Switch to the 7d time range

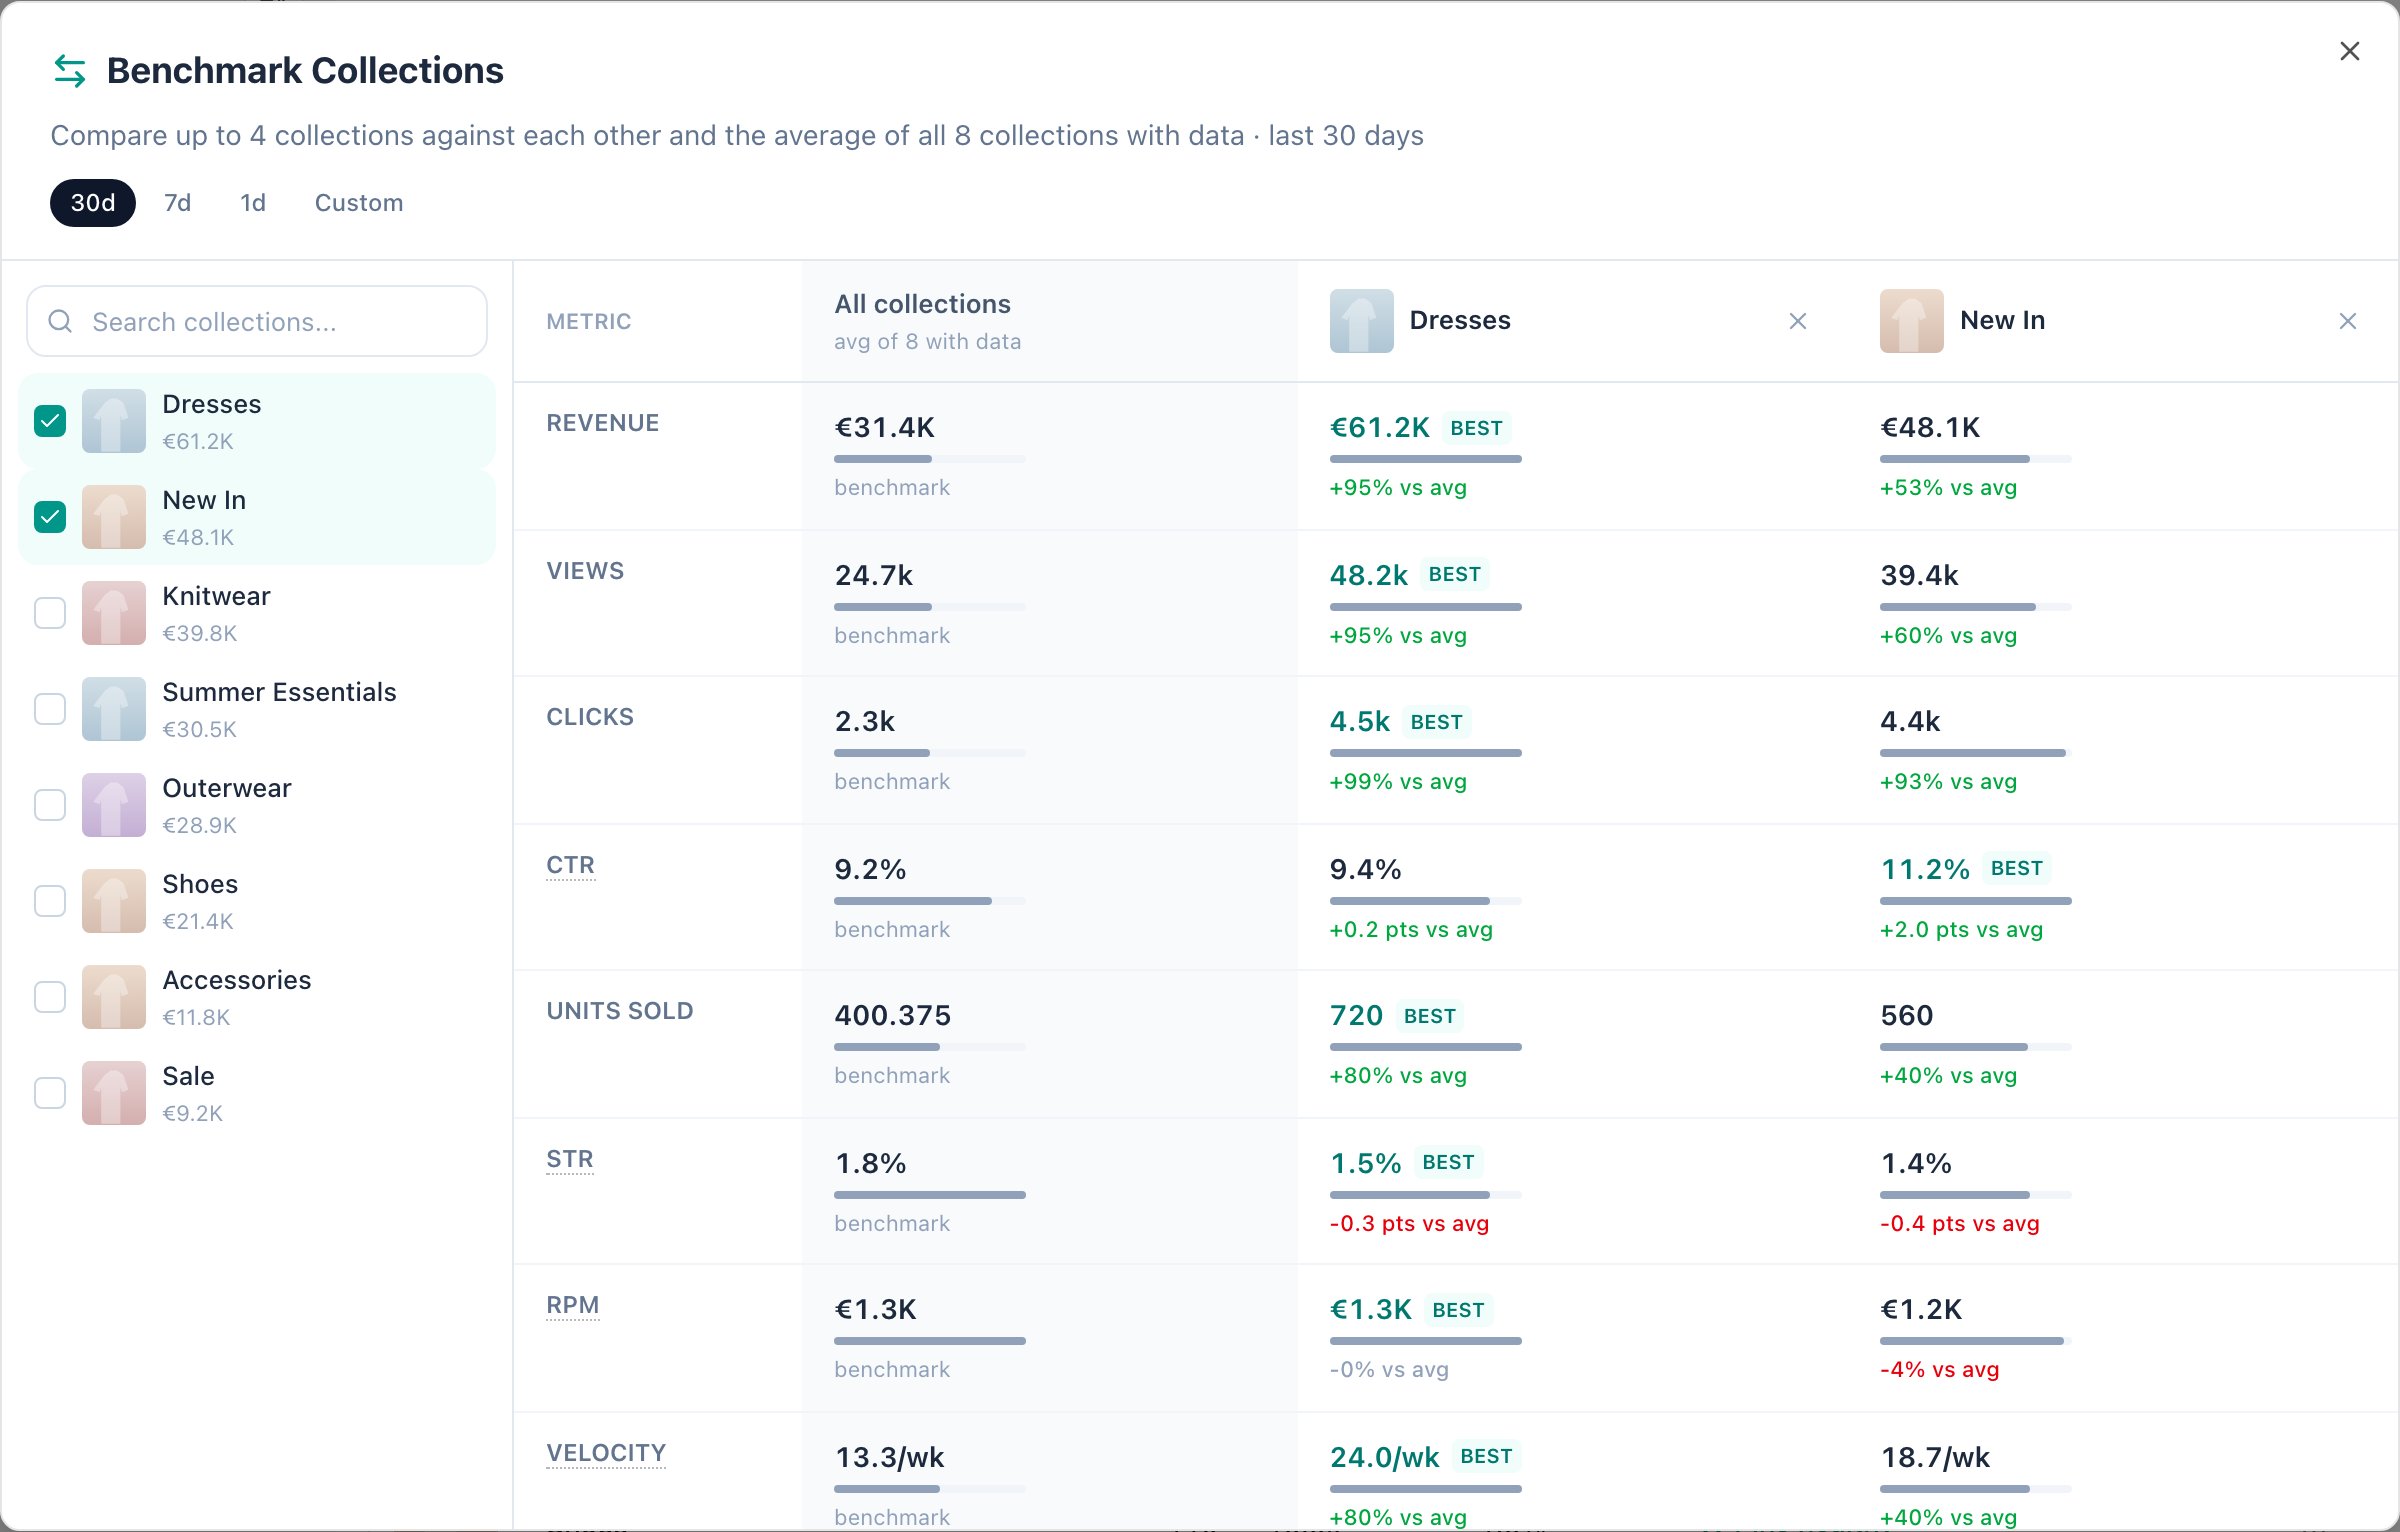[x=178, y=203]
